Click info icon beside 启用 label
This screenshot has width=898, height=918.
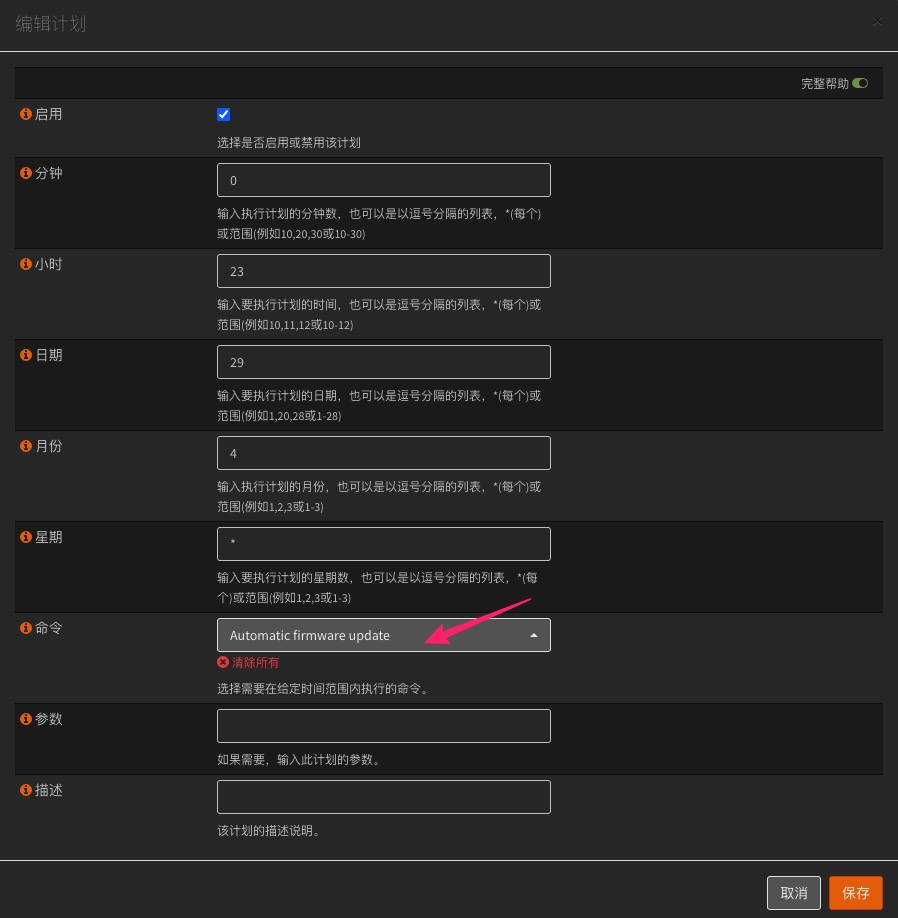pos(26,115)
